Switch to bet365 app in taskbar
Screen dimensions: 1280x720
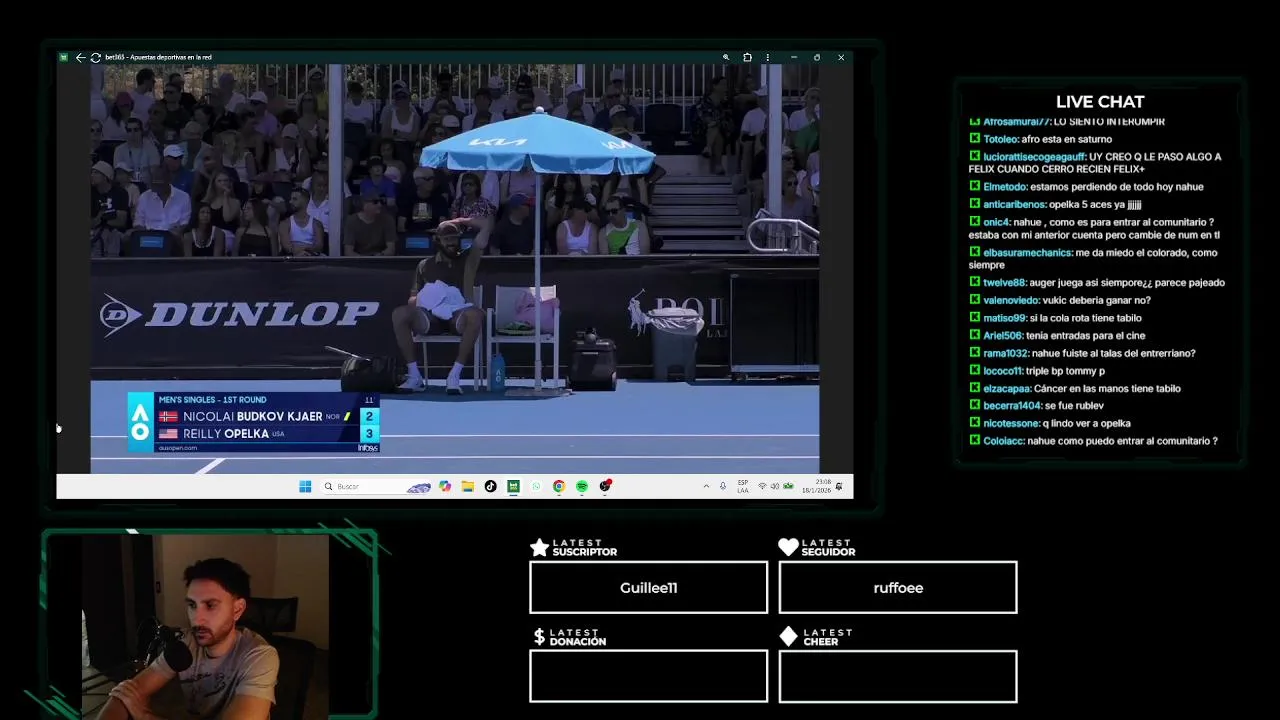[x=513, y=486]
